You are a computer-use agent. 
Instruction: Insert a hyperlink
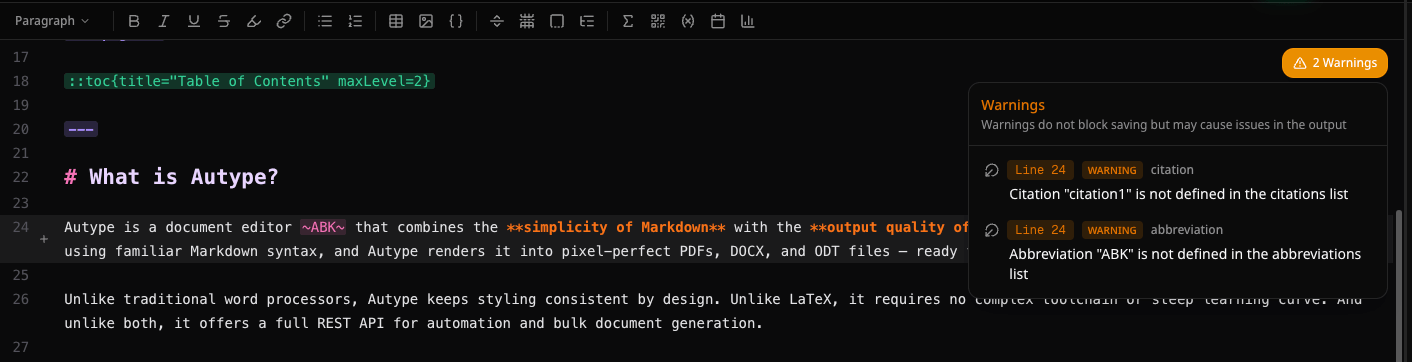click(284, 20)
